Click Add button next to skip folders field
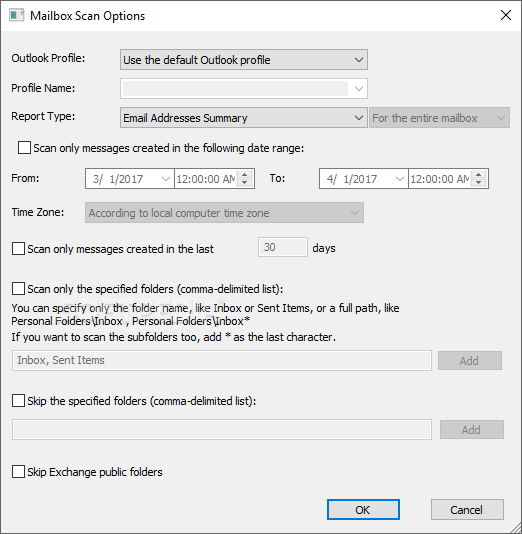Image resolution: width=522 pixels, height=534 pixels. pos(472,430)
